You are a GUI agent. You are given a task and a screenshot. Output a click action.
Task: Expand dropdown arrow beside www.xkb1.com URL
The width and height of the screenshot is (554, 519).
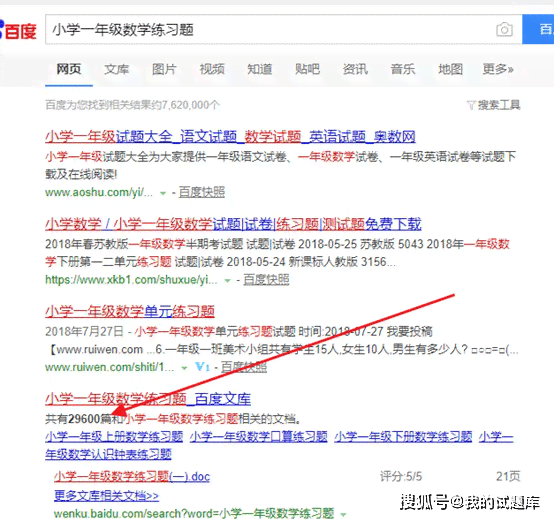[228, 281]
